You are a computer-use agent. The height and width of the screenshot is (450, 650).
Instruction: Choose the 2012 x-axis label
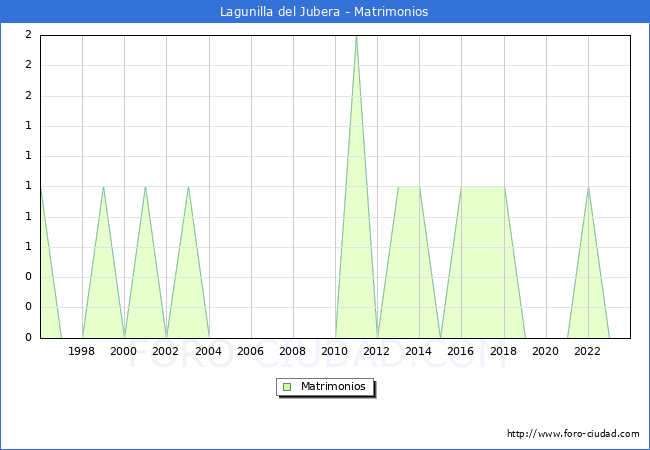pyautogui.click(x=377, y=351)
